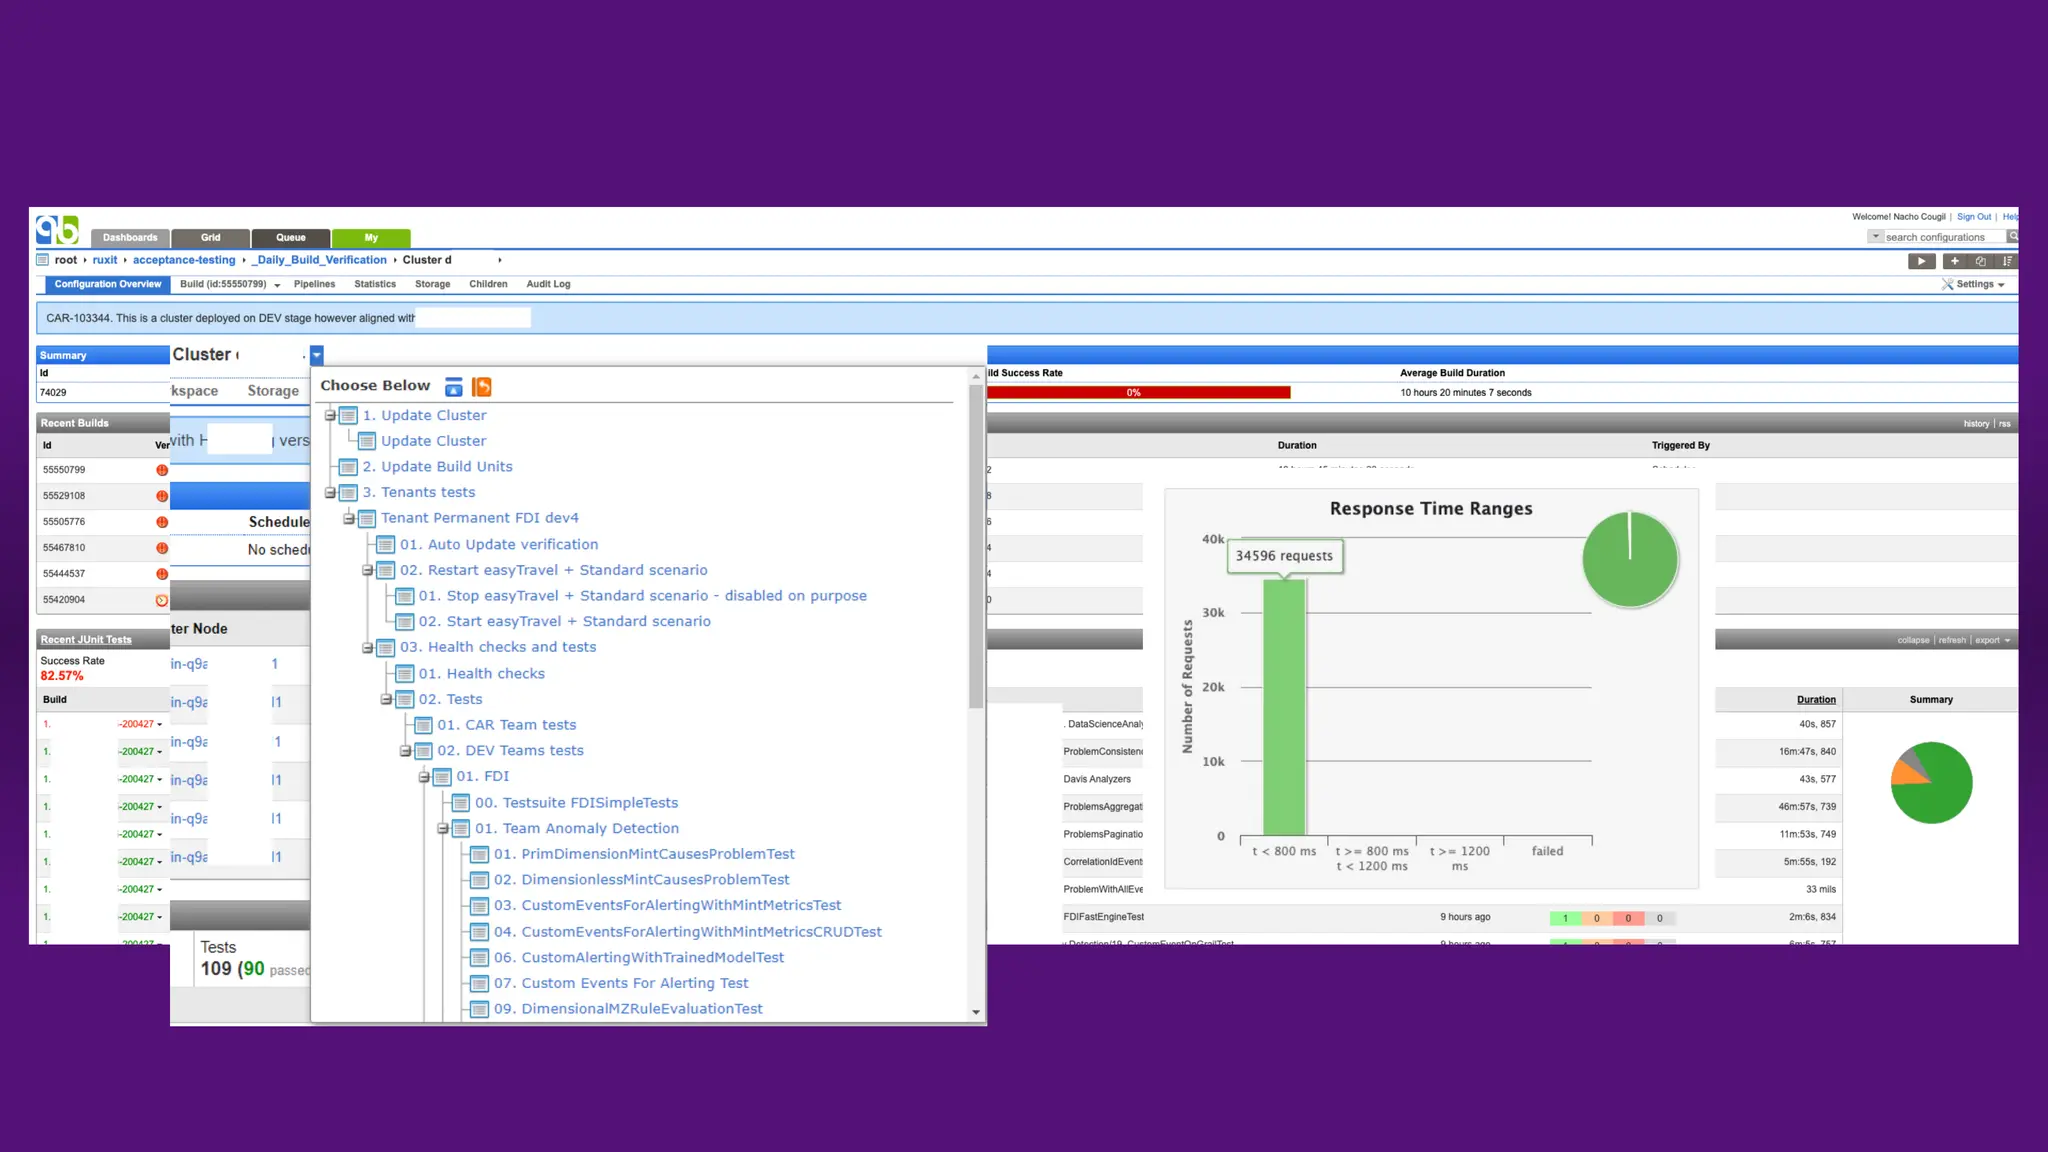Switch to the Pipelines tab
2048x1152 pixels.
[314, 285]
